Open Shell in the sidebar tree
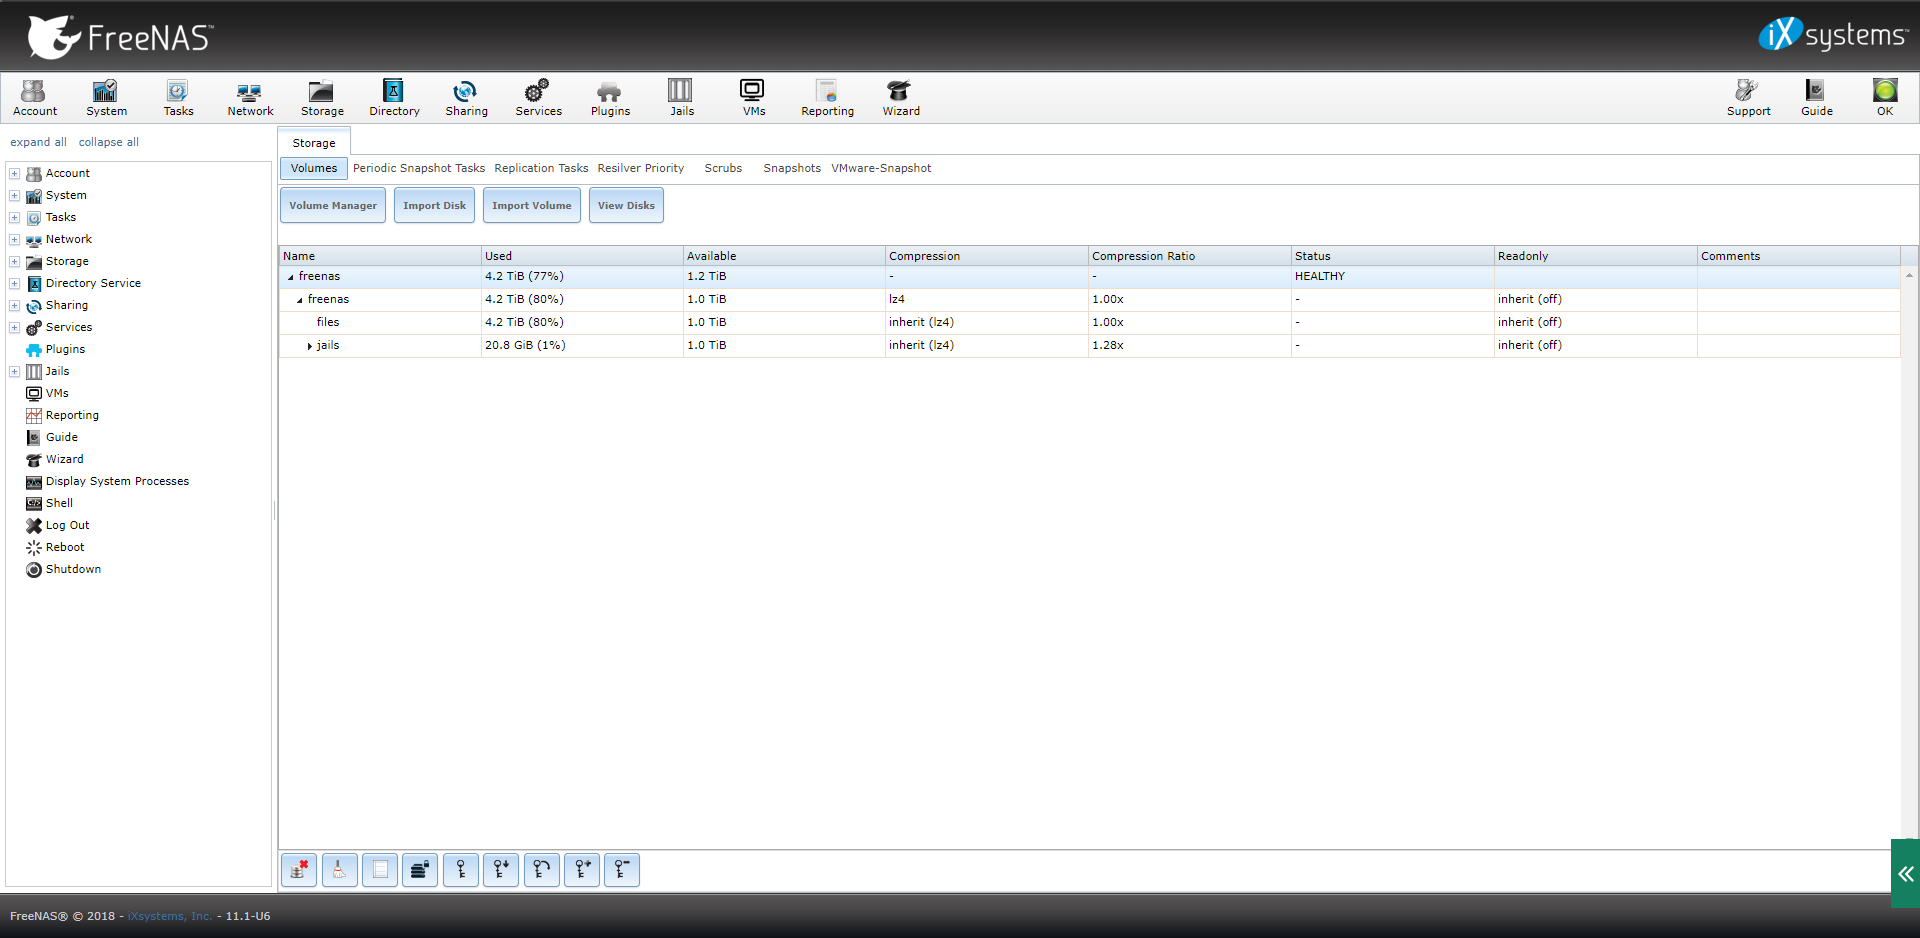 [x=59, y=503]
